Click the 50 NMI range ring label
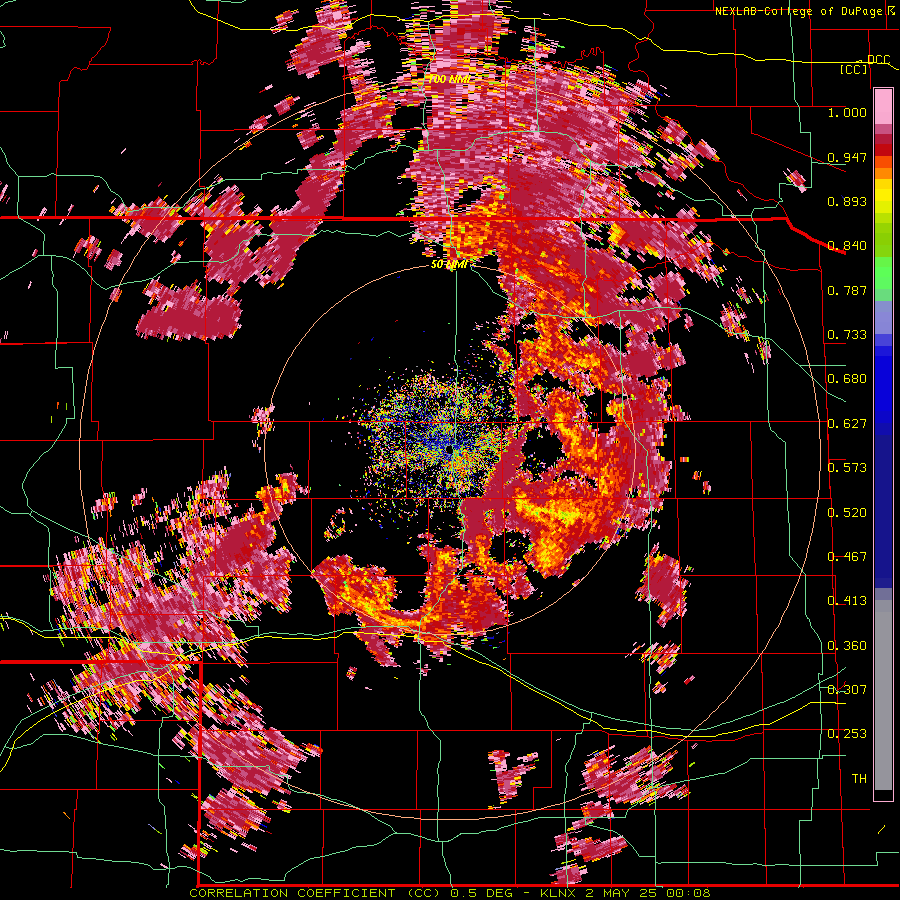This screenshot has width=900, height=900. (x=449, y=264)
